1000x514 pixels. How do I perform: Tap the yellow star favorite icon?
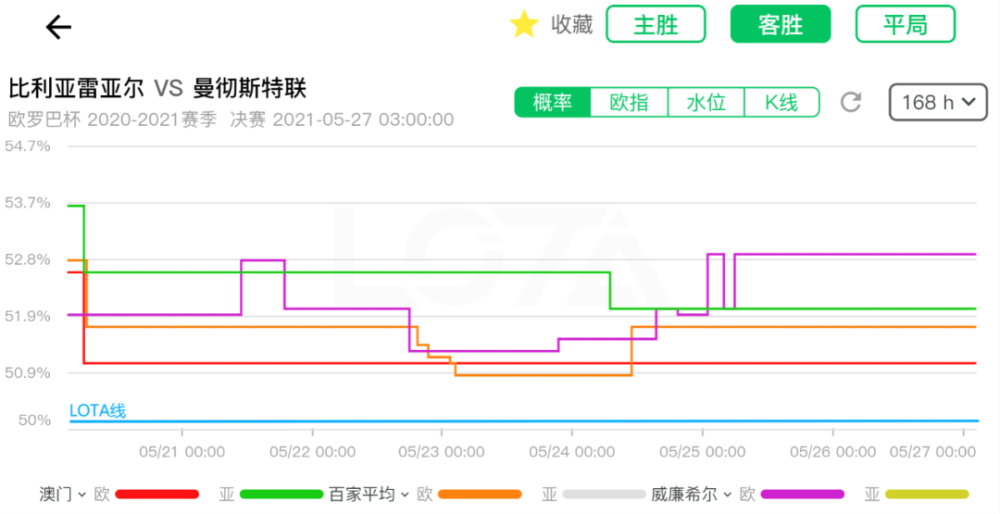coord(524,24)
